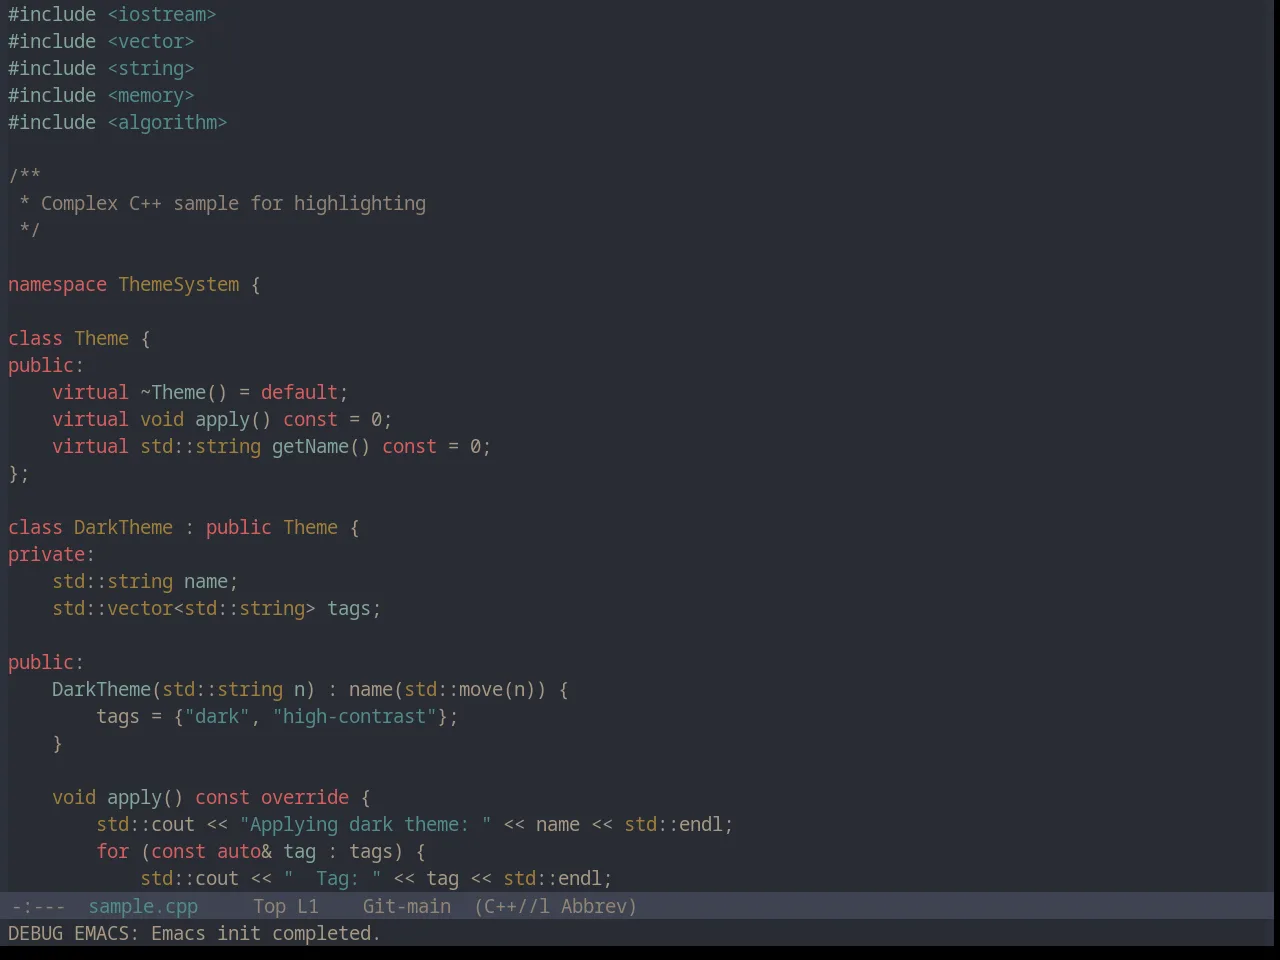
Task: Click the 'for' loop keyword
Action: (112, 851)
